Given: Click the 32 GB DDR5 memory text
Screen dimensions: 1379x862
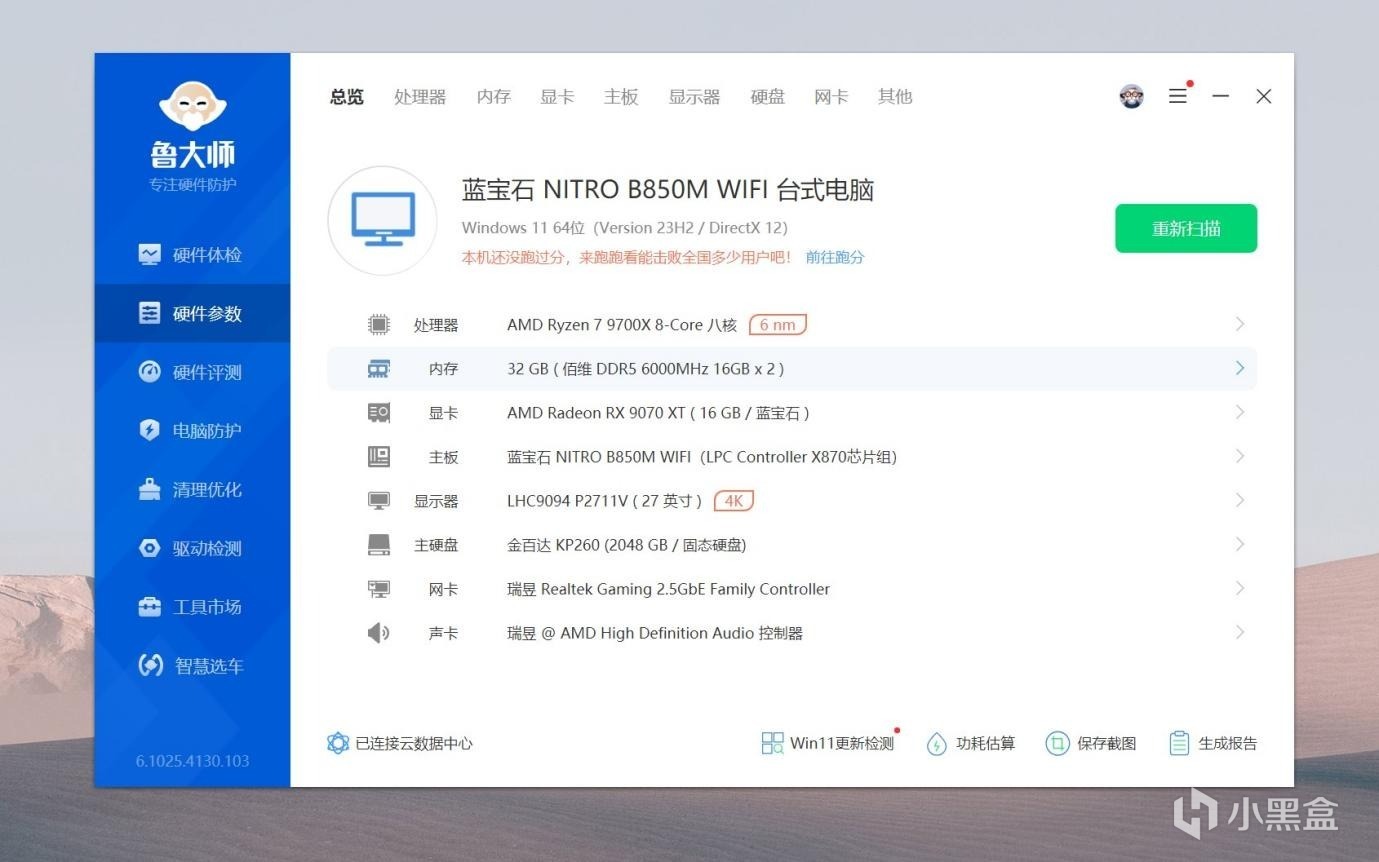Looking at the screenshot, I should 645,368.
